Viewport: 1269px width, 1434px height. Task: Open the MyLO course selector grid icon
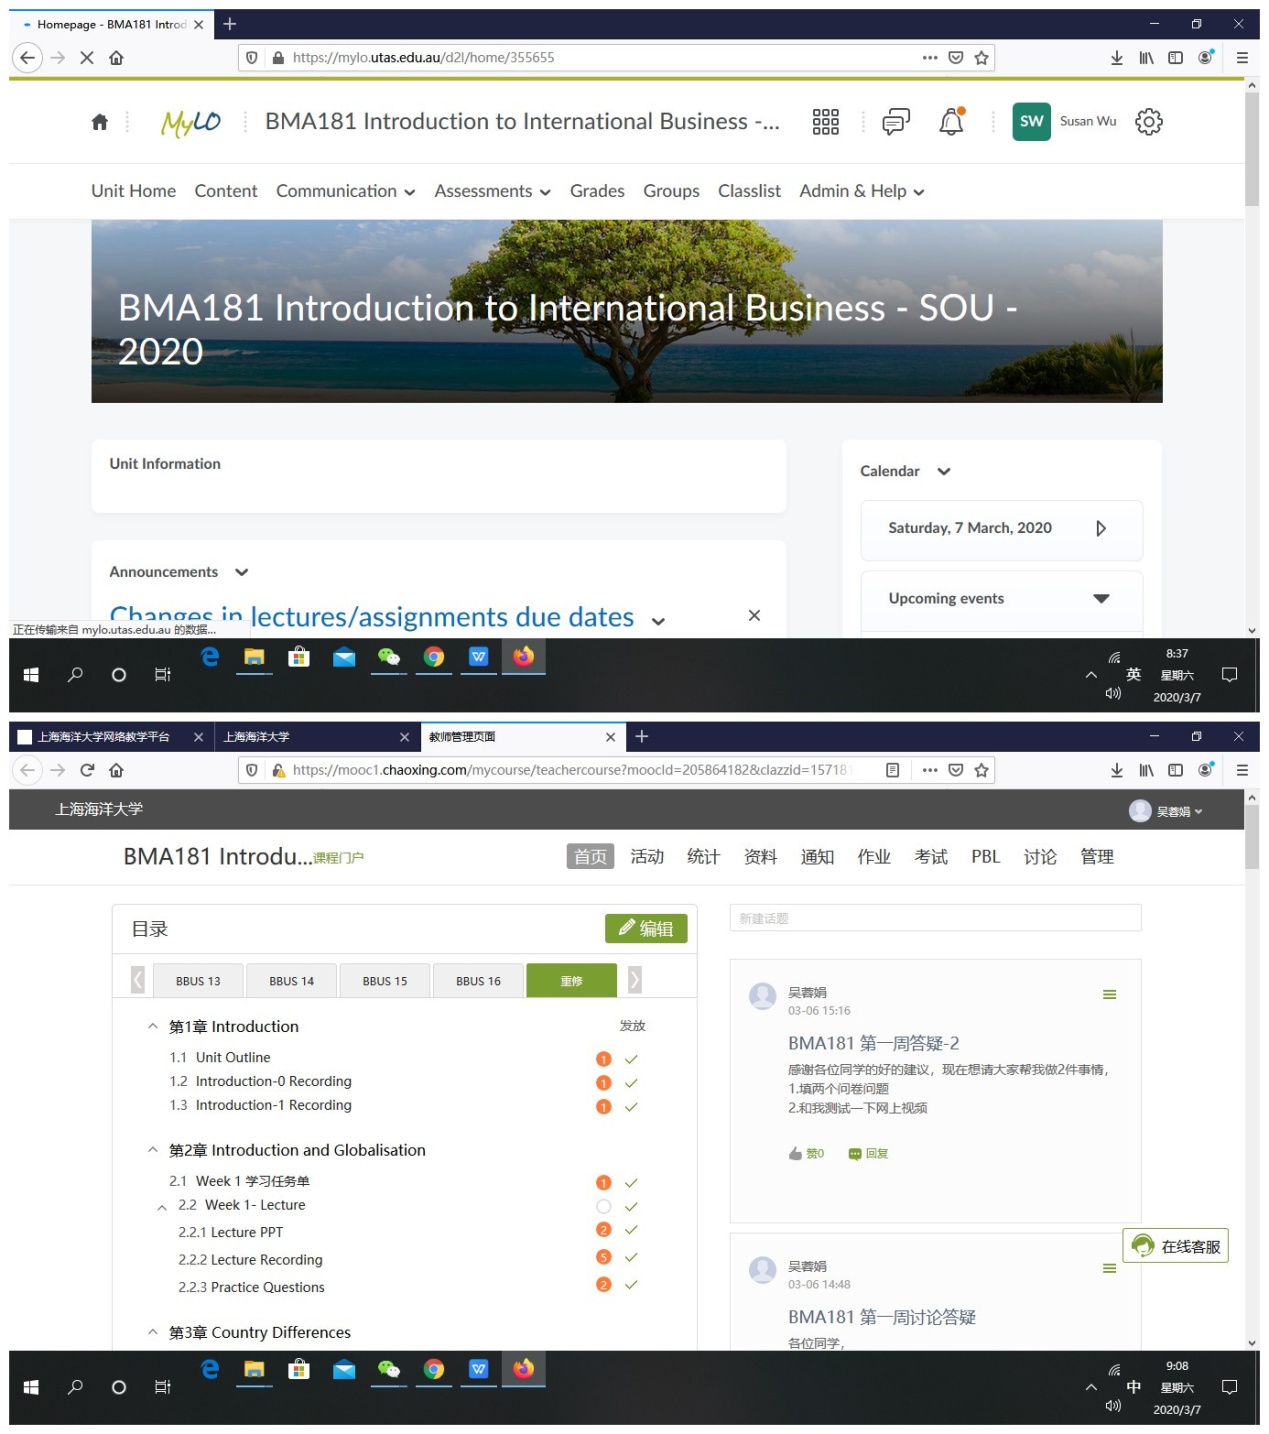click(x=825, y=122)
